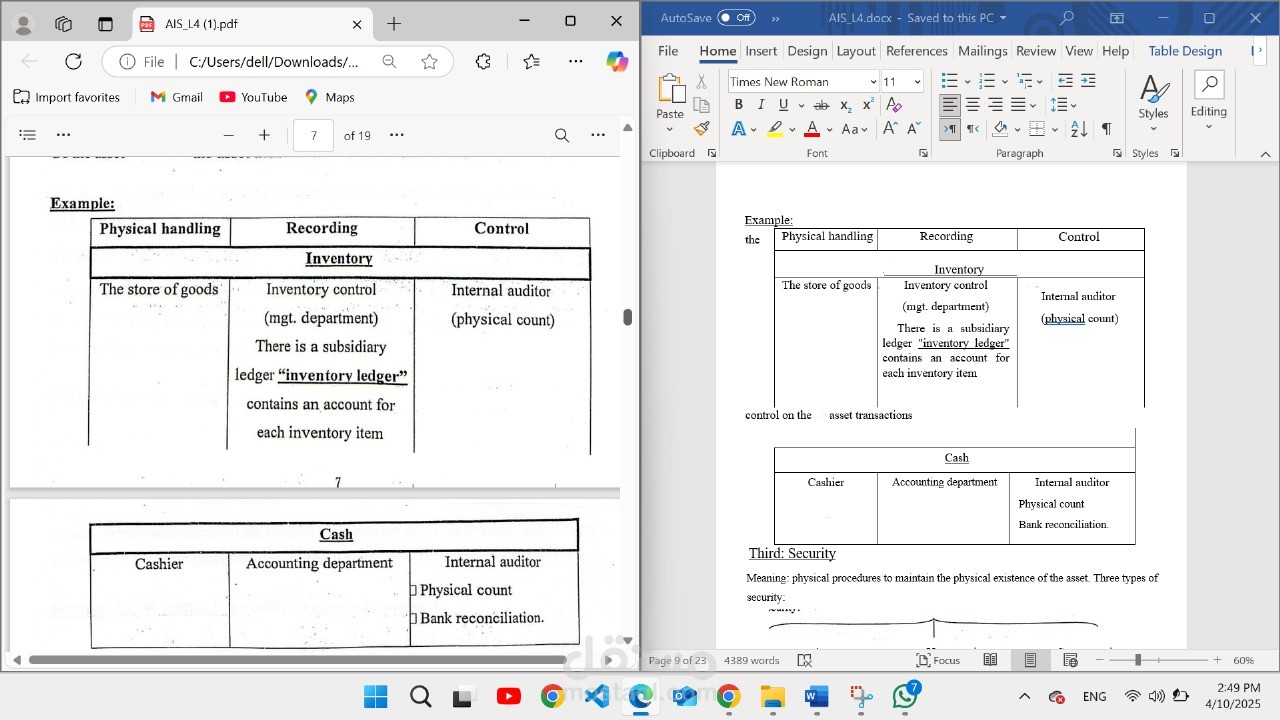Expand Paste options arrow
1280x720 pixels.
pos(670,129)
